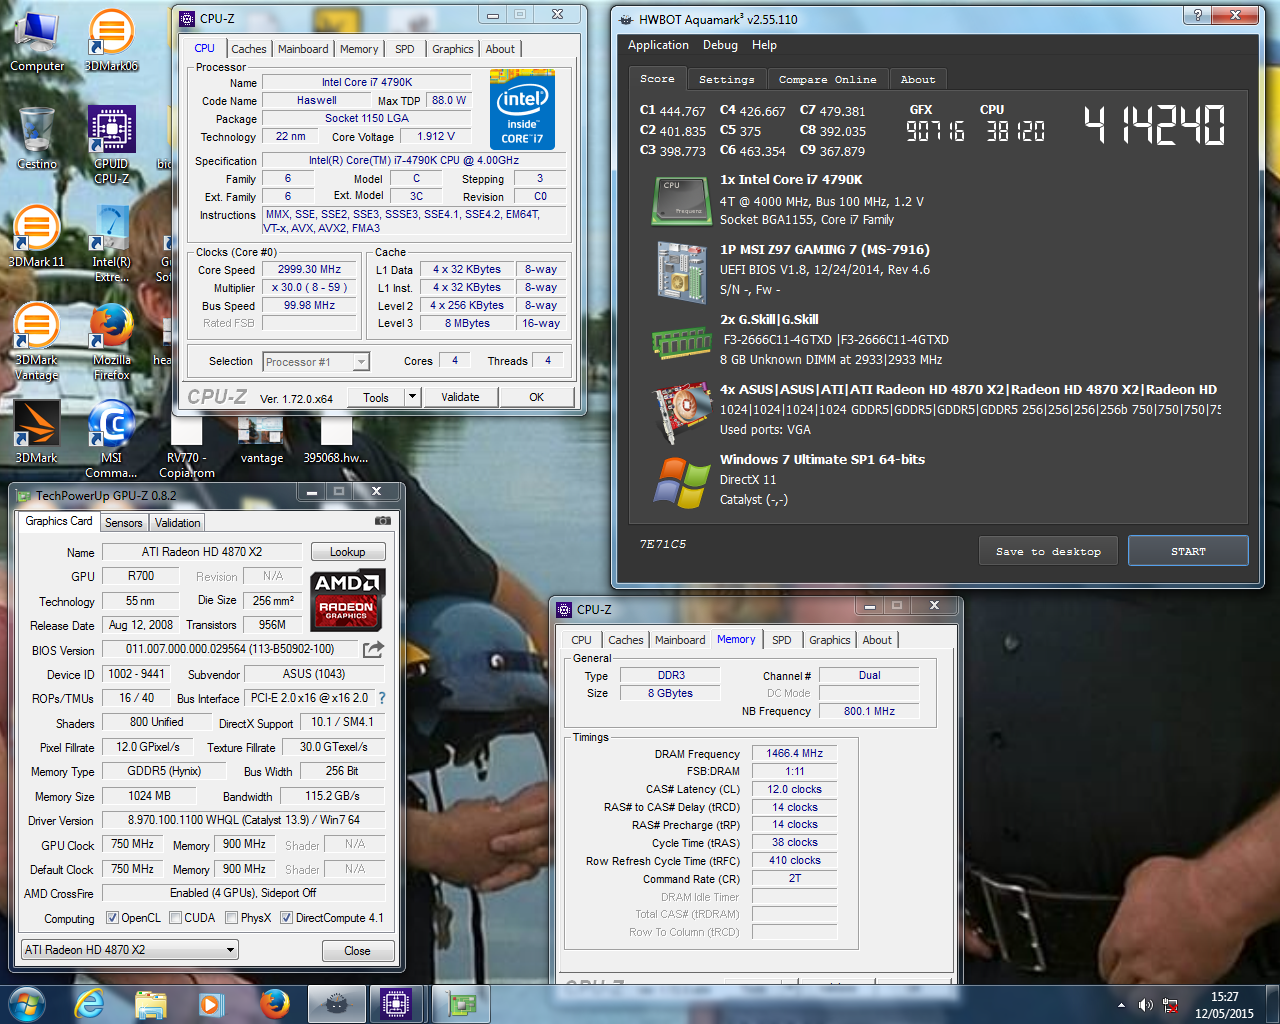Open the Cestino recycle bin icon
1280x1024 pixels.
[x=37, y=138]
